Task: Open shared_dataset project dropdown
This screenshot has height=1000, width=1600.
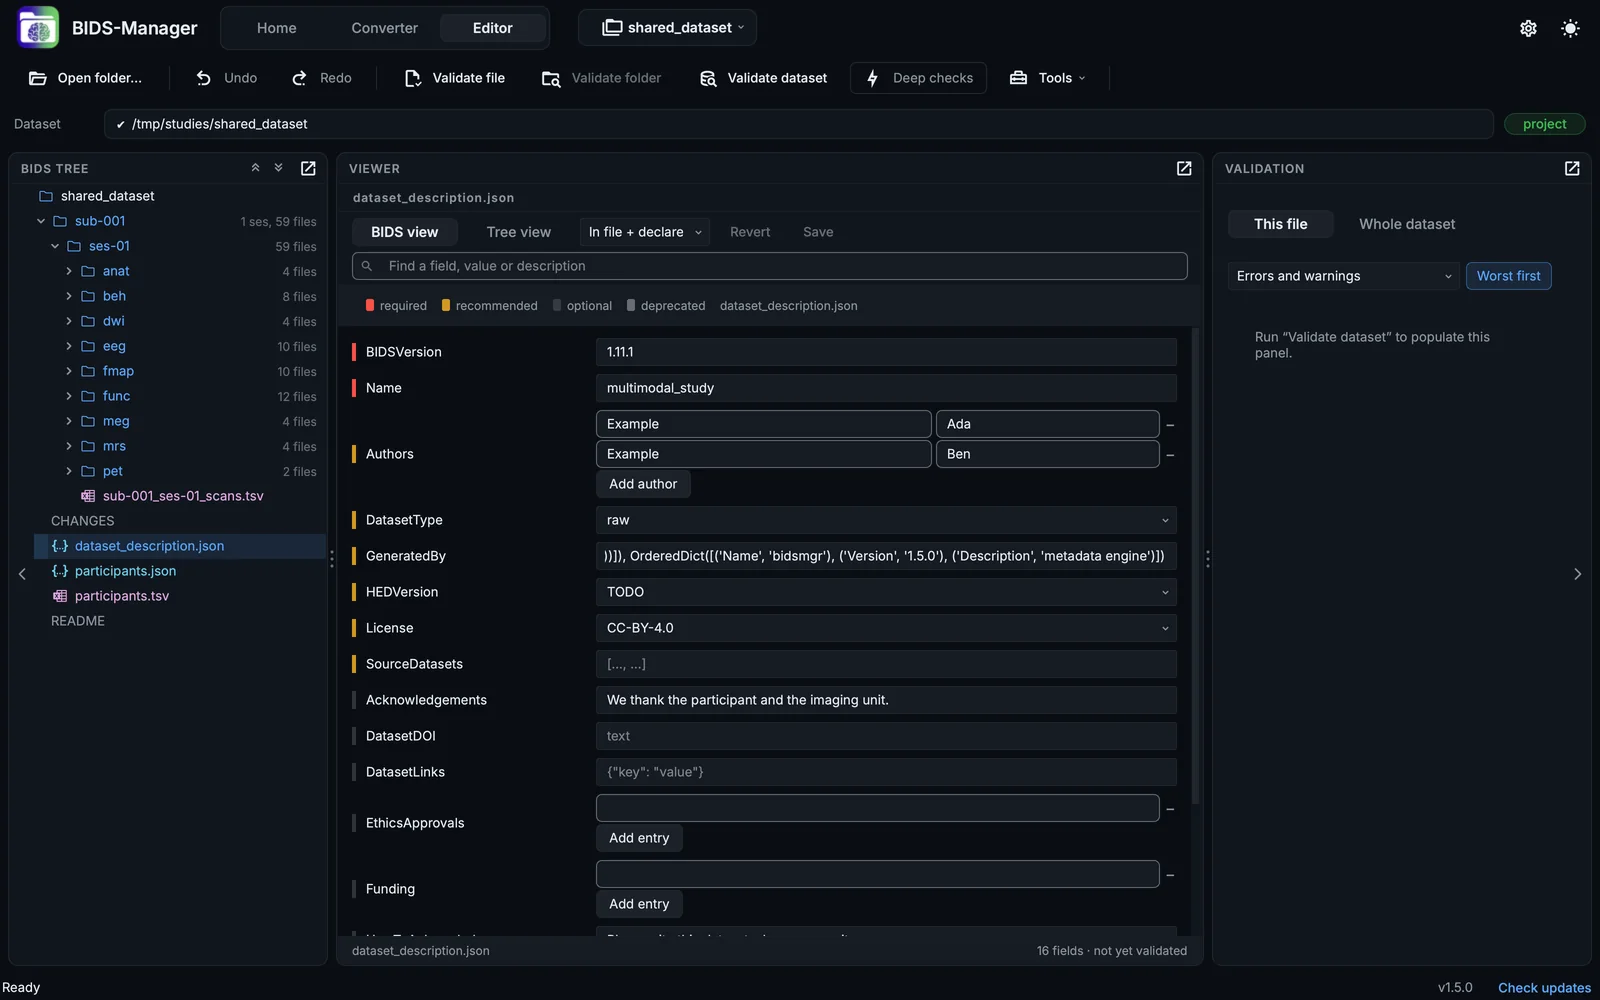Action: click(667, 28)
